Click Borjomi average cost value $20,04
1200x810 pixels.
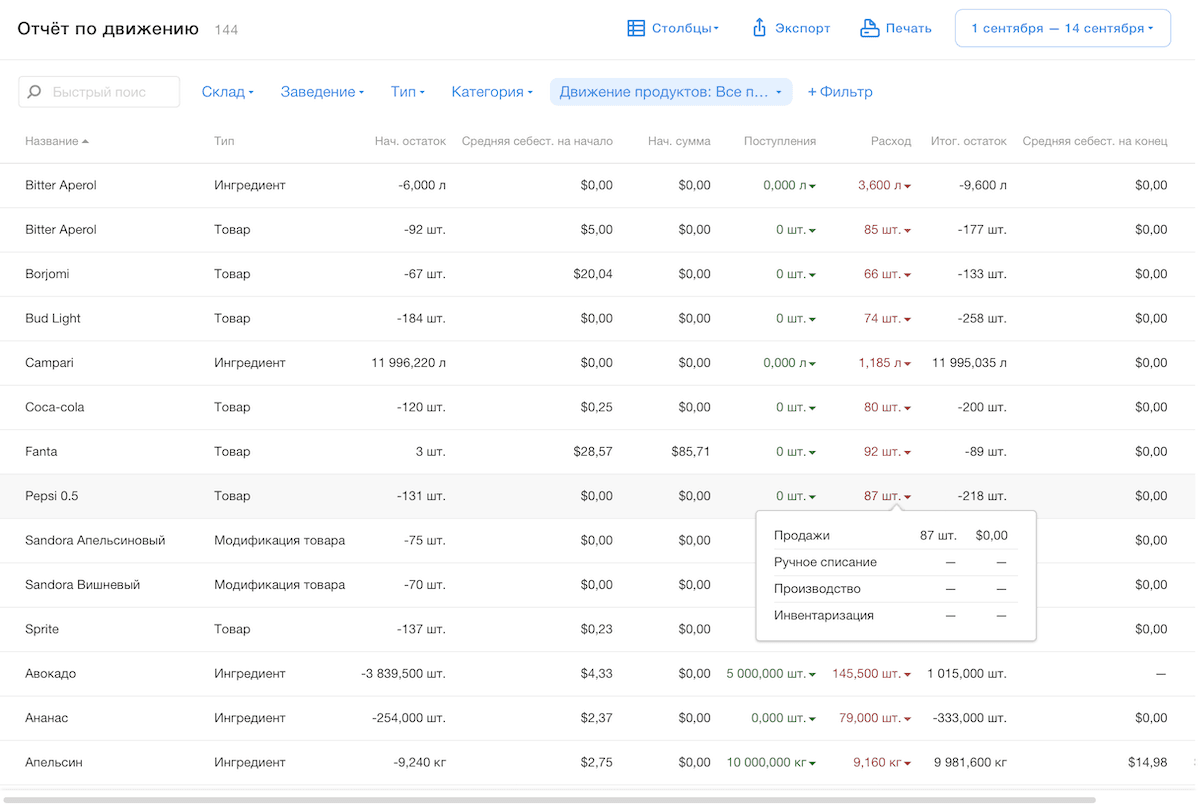click(593, 274)
